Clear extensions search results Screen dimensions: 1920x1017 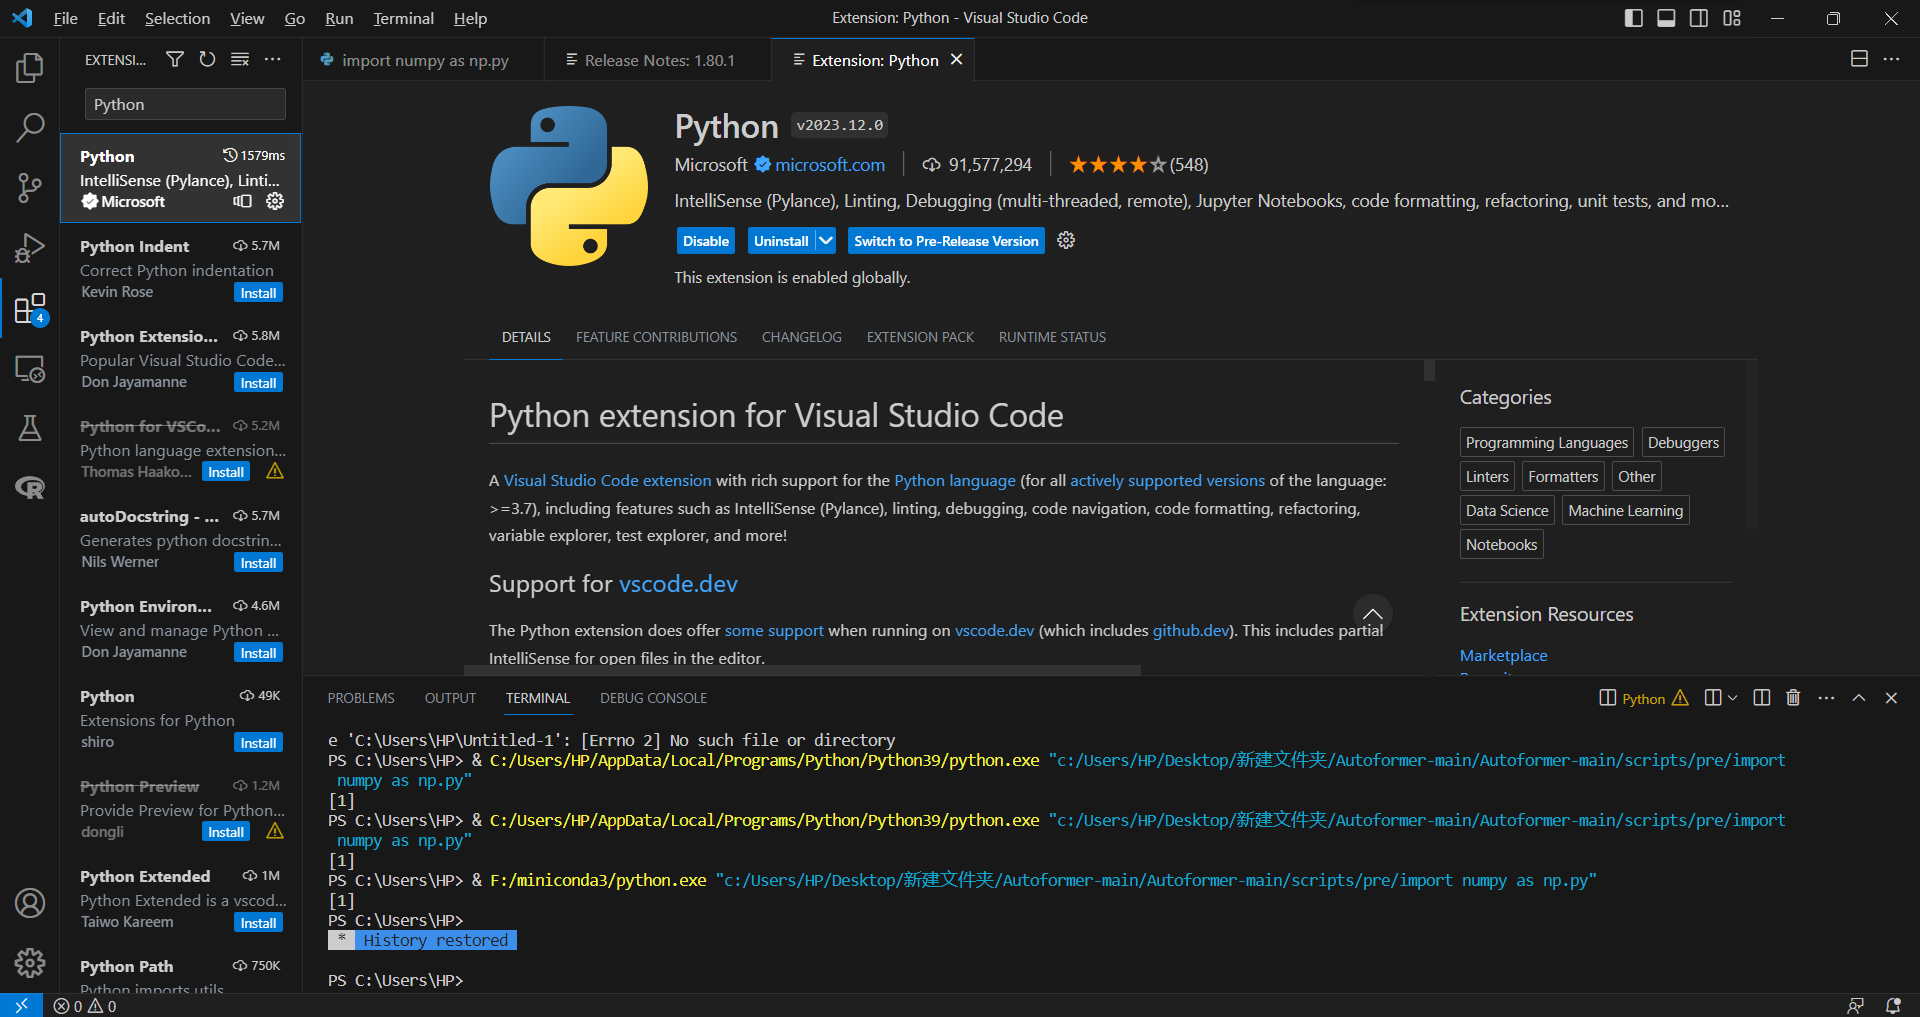coord(240,59)
